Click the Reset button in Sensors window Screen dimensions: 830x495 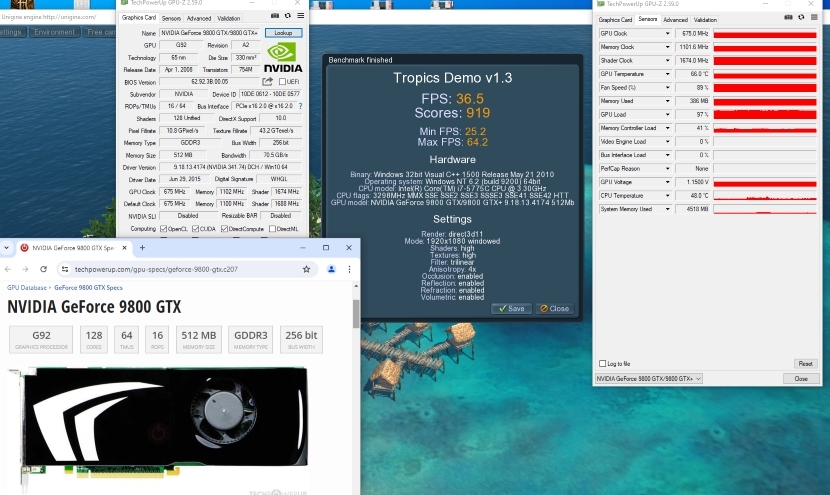(805, 364)
